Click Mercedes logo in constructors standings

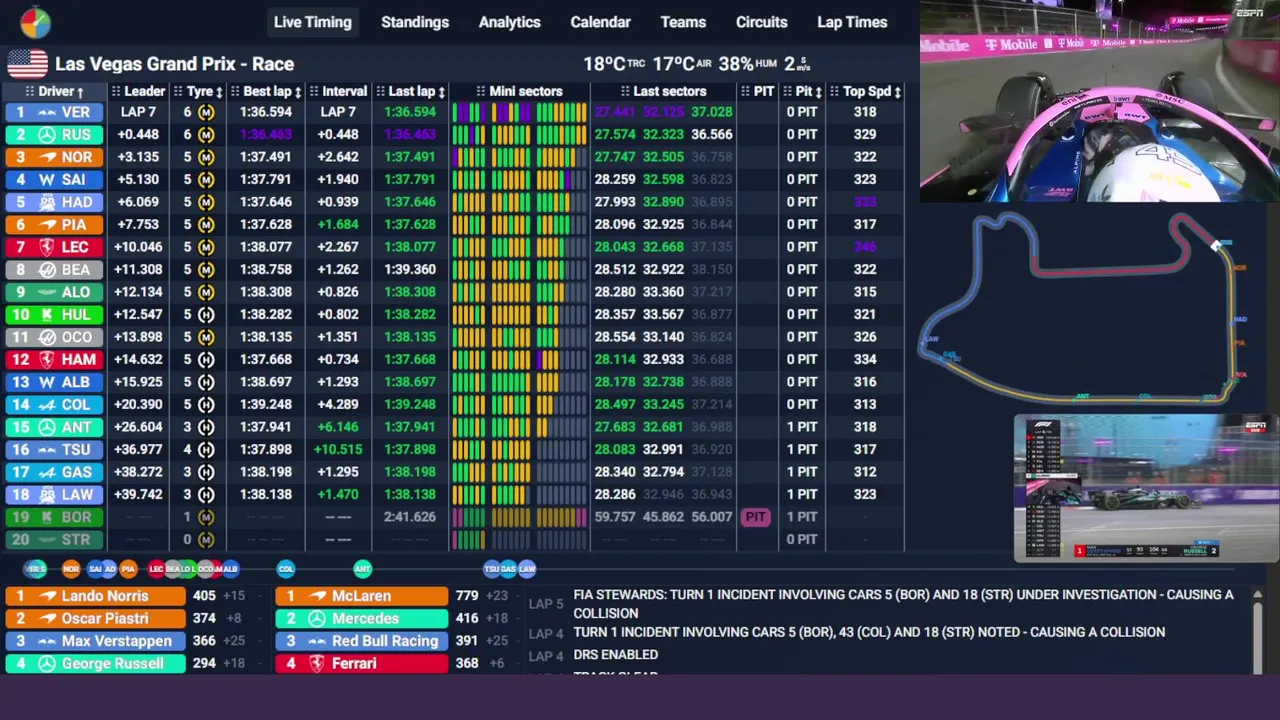pos(317,619)
